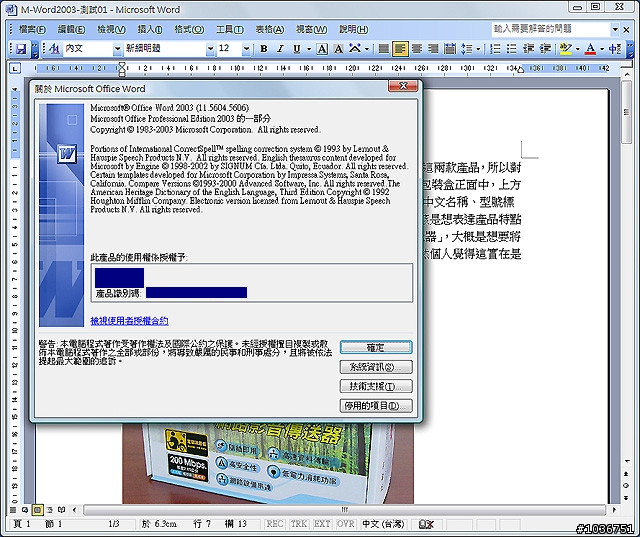Apply Character Border icon
The image size is (640, 537).
(322, 49)
